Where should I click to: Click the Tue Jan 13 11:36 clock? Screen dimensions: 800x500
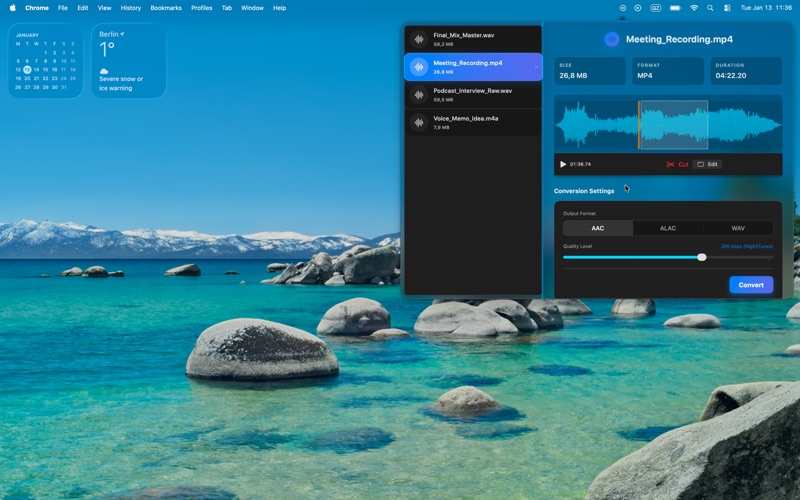tap(766, 8)
